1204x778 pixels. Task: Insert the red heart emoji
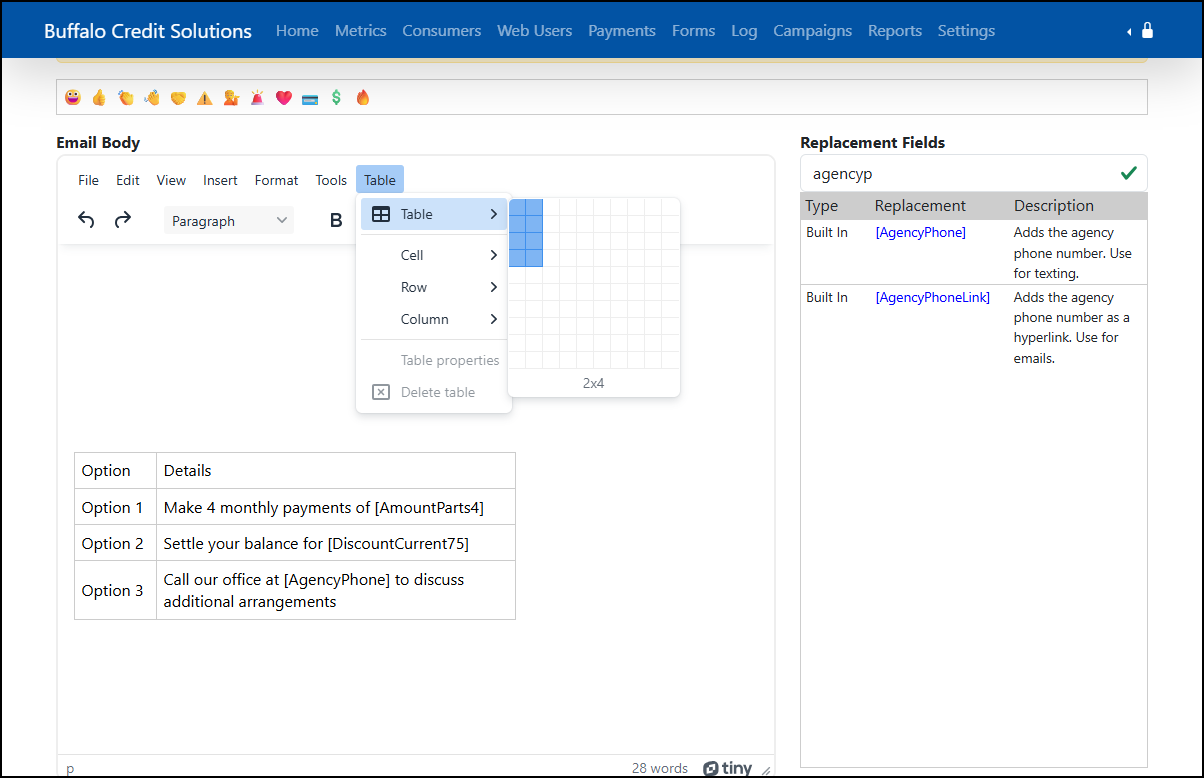tap(284, 97)
